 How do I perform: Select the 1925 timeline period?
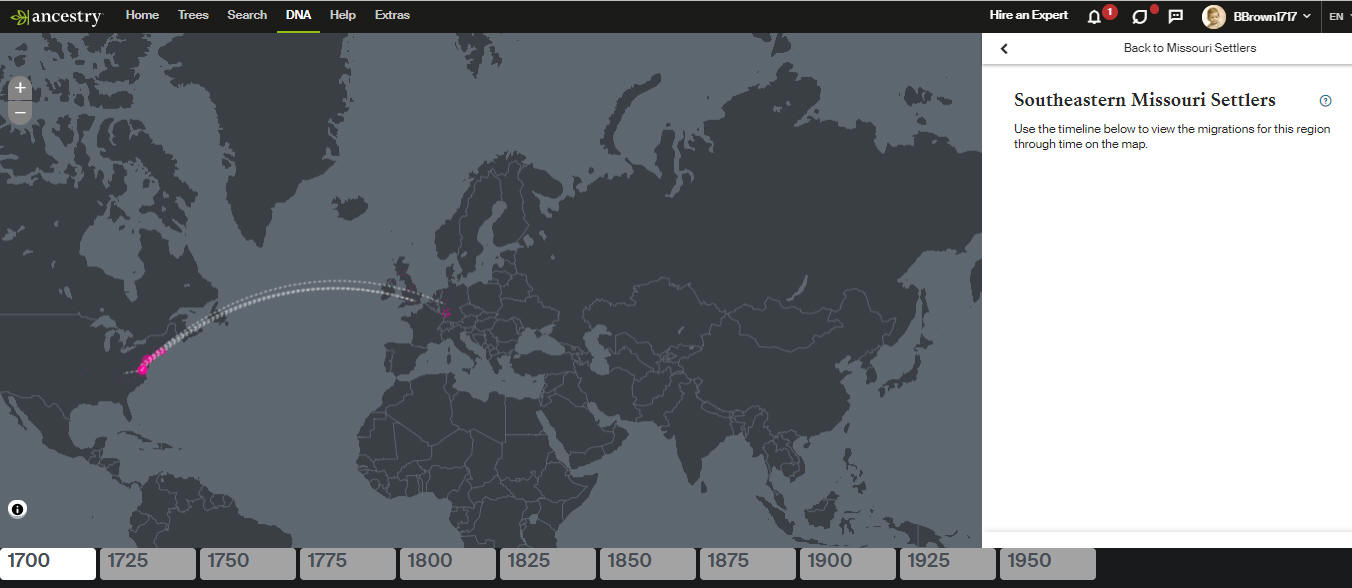(948, 564)
